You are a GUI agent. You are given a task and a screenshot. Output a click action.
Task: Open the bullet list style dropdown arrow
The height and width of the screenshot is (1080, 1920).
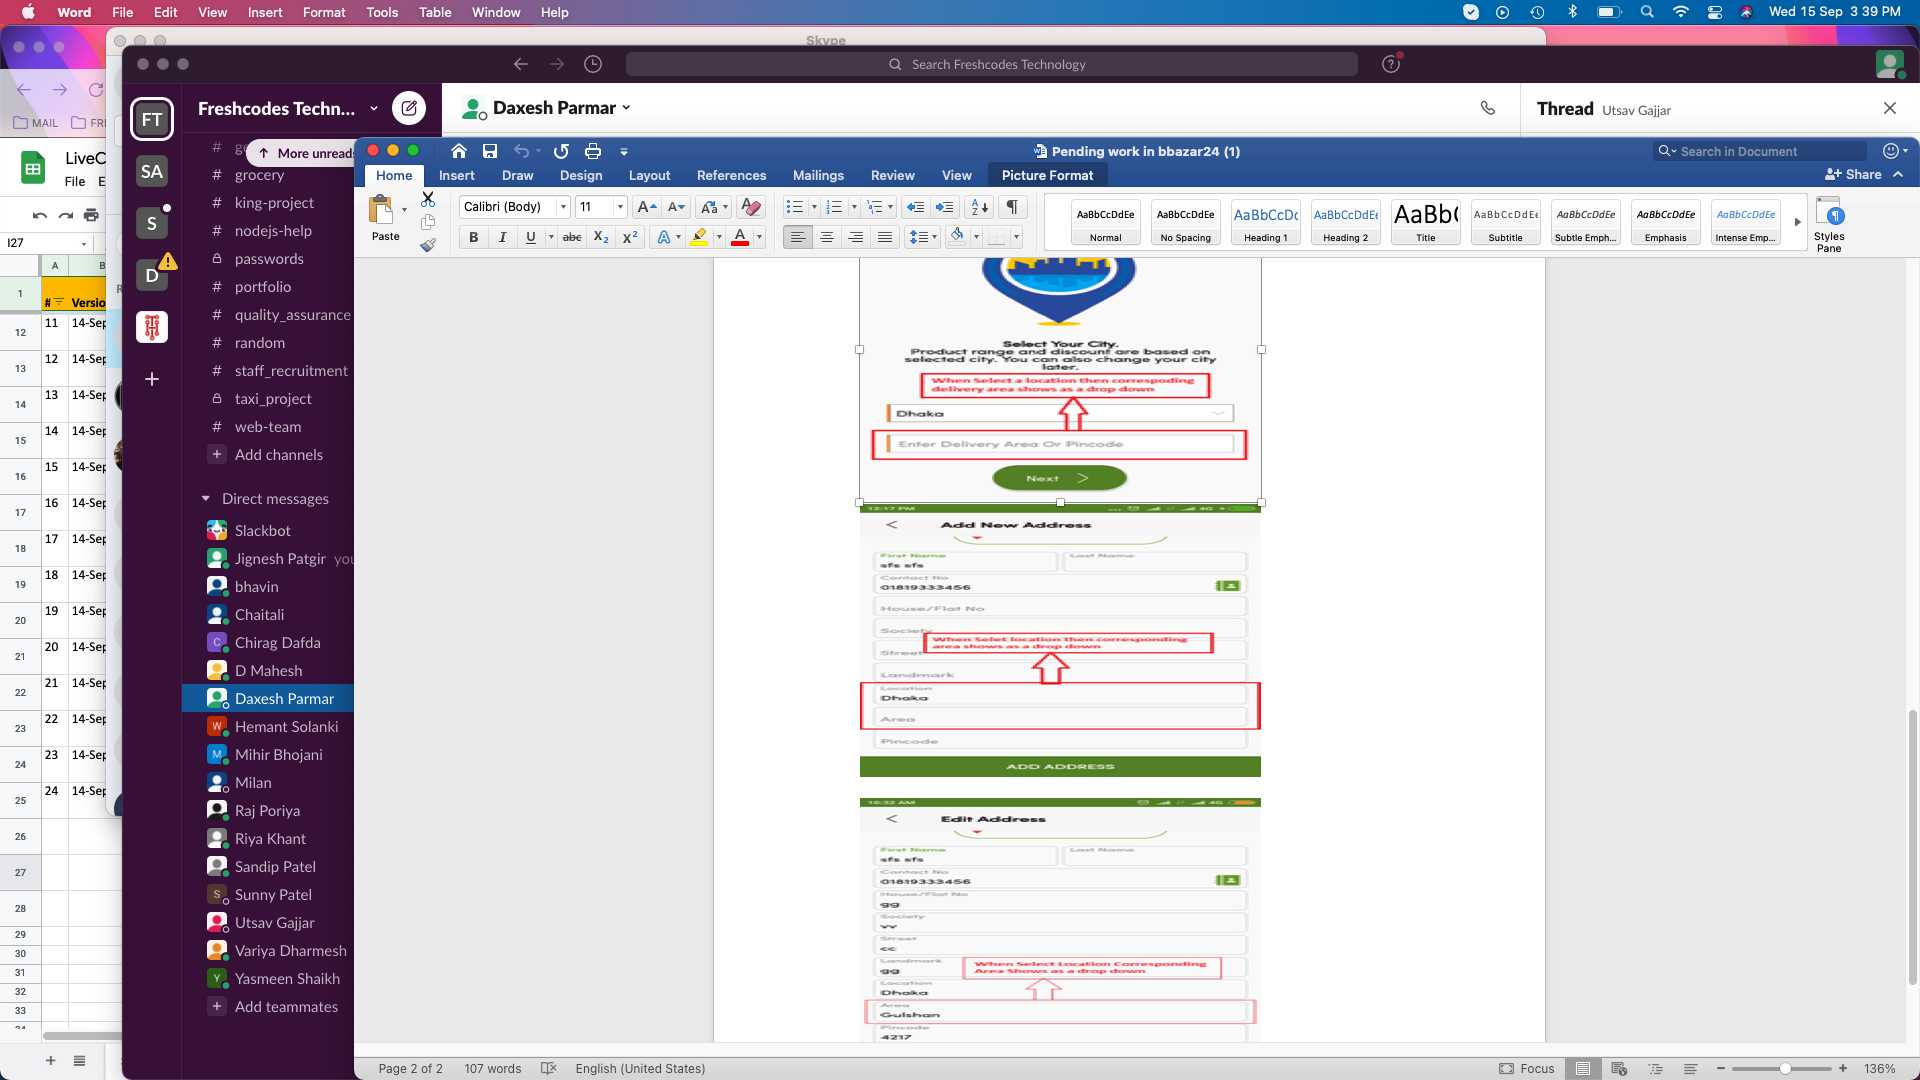(x=814, y=207)
